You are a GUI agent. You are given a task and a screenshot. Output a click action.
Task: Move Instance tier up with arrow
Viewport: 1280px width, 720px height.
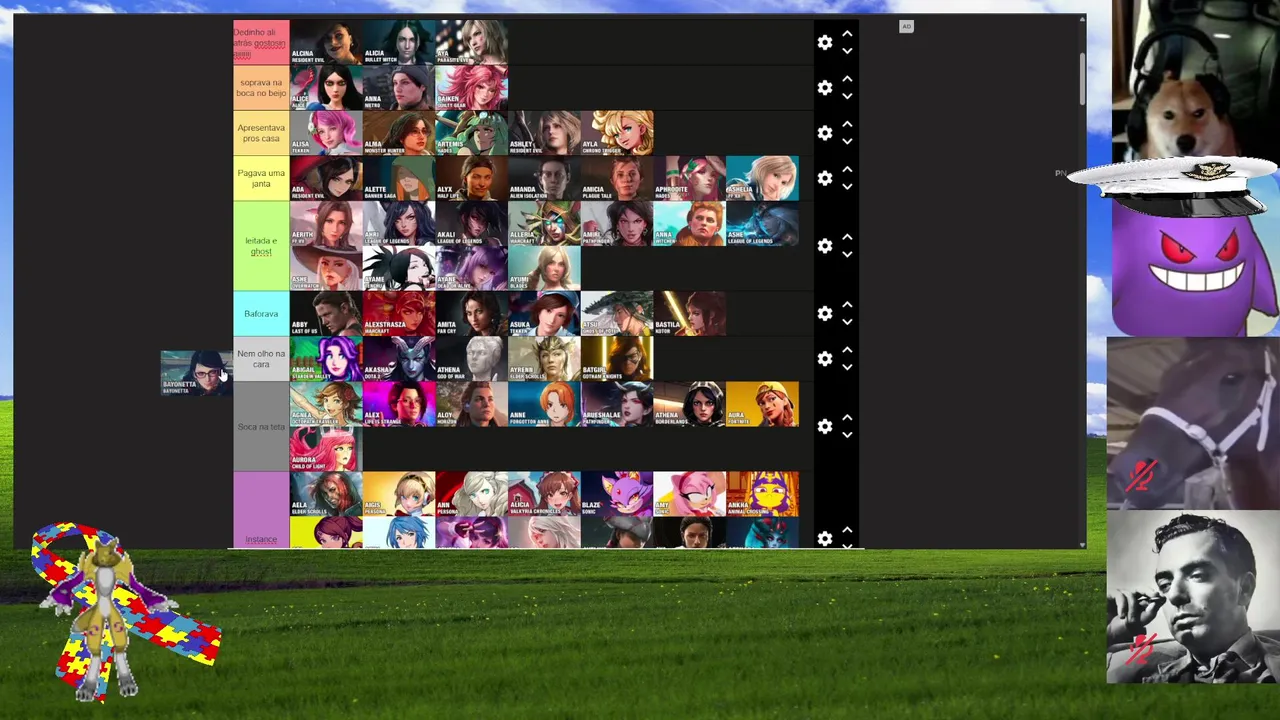(847, 530)
